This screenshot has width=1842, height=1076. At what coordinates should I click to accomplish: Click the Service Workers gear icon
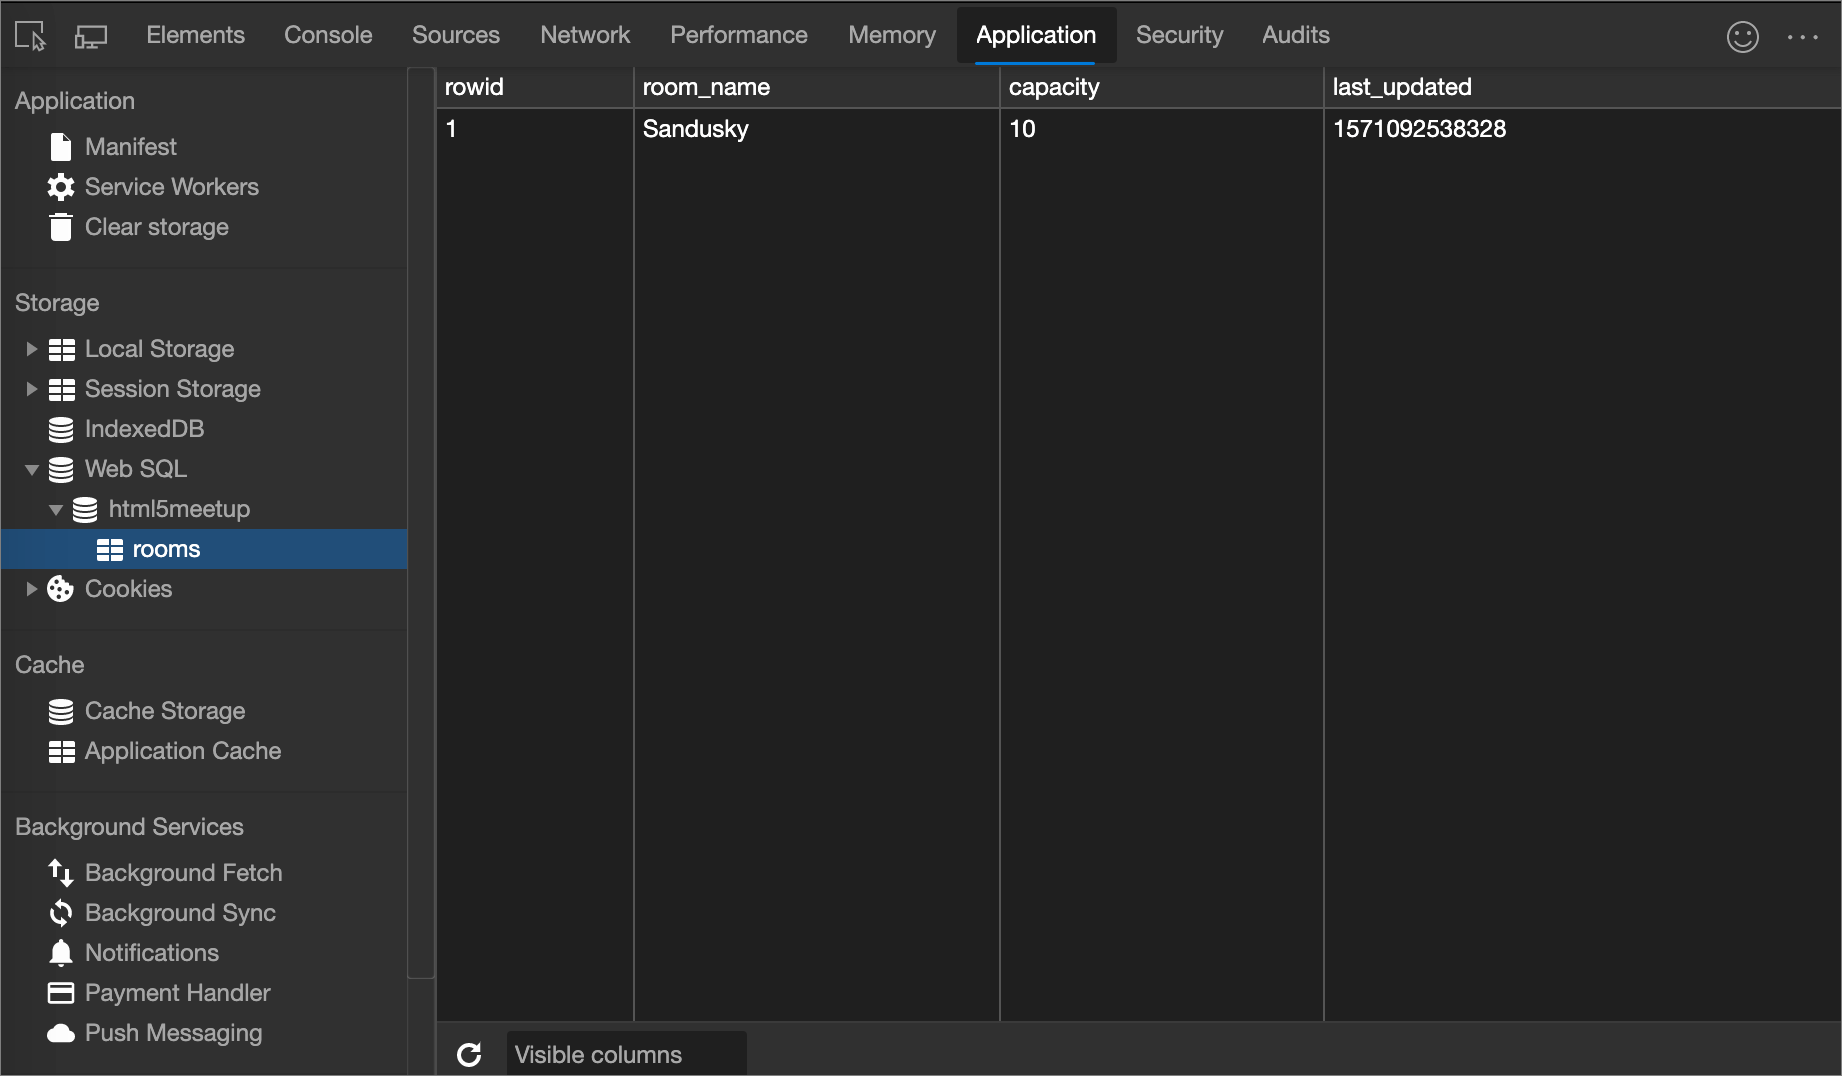(x=61, y=187)
